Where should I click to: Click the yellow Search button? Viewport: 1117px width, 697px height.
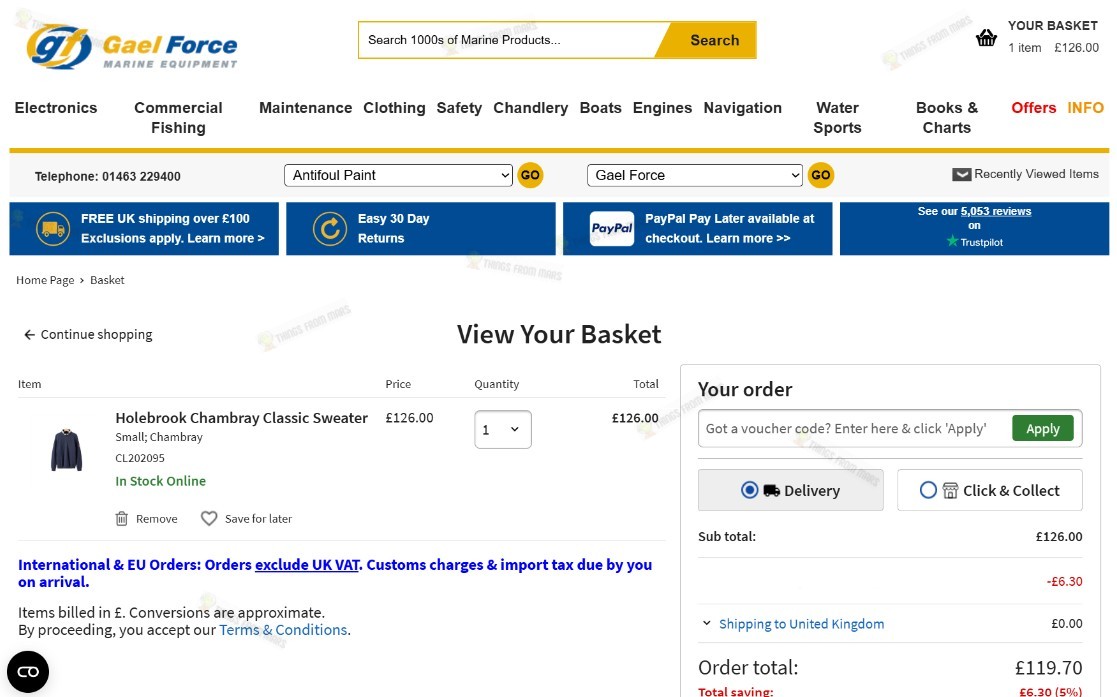click(x=706, y=40)
